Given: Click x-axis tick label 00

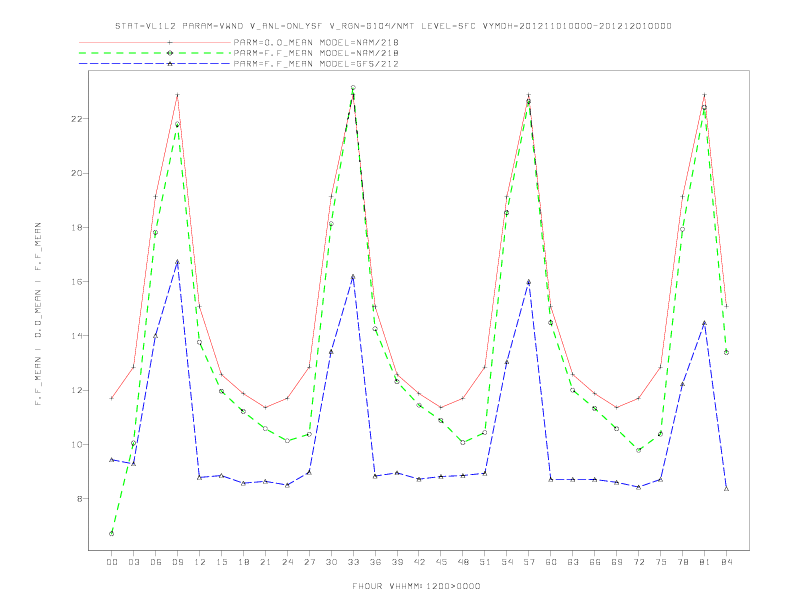Looking at the screenshot, I should 112,562.
